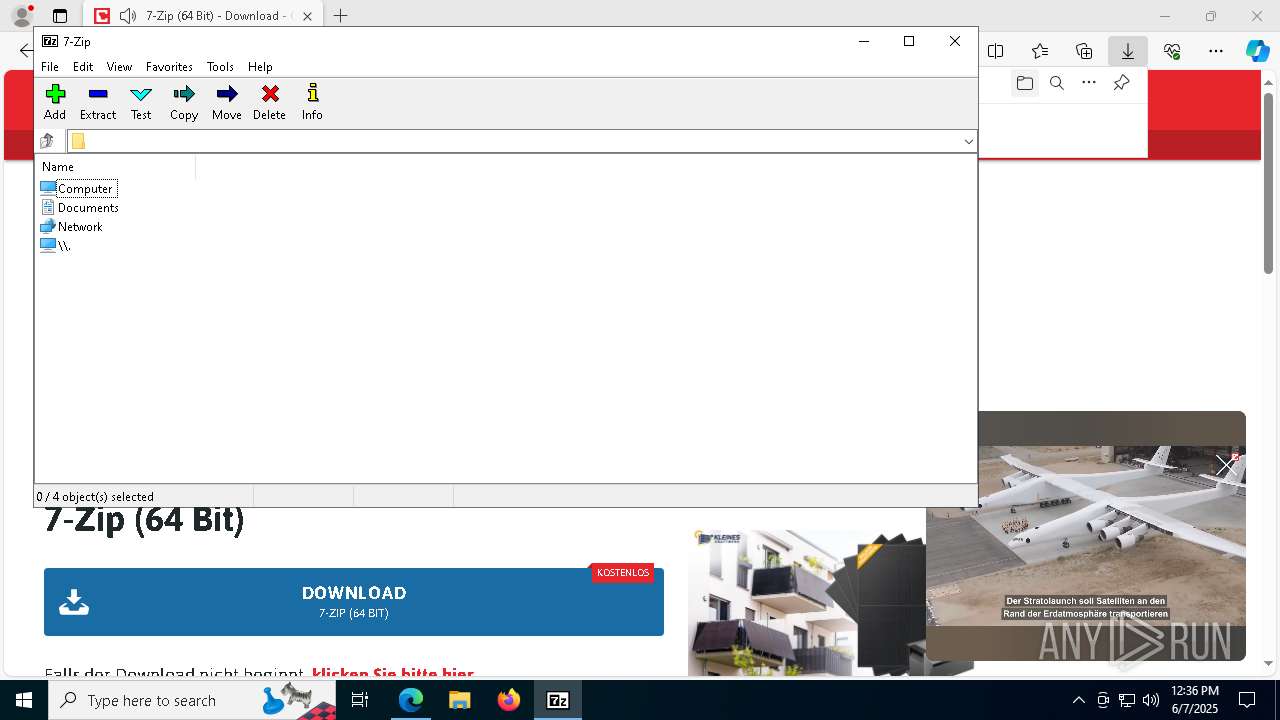The width and height of the screenshot is (1280, 720).
Task: Open Firefox from the taskbar
Action: coord(509,700)
